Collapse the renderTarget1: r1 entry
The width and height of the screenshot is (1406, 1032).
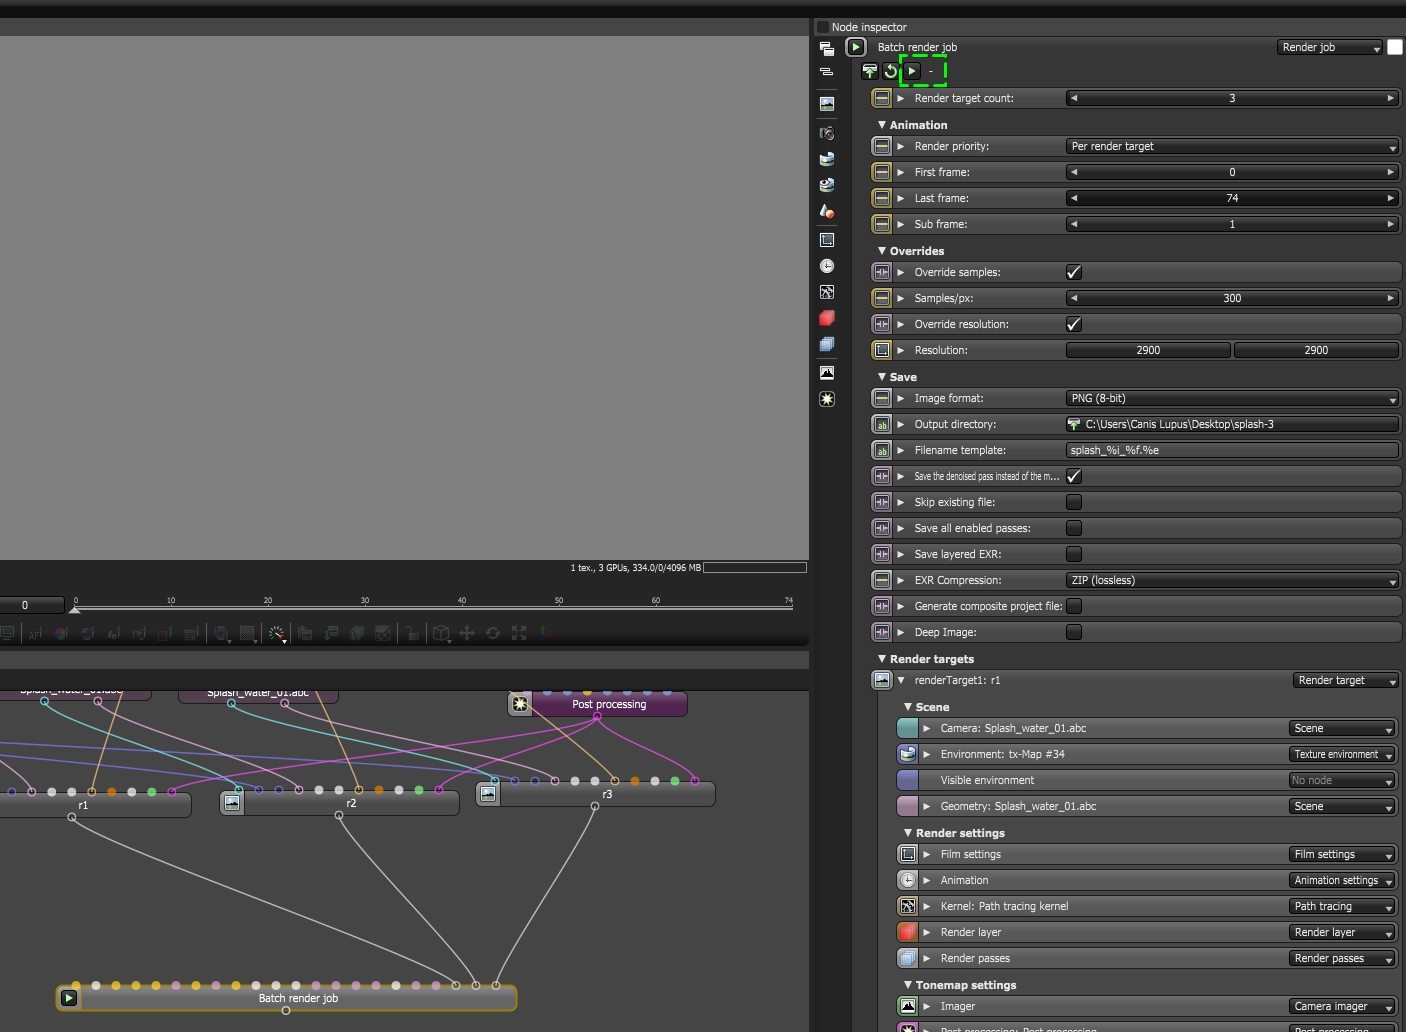pos(901,680)
